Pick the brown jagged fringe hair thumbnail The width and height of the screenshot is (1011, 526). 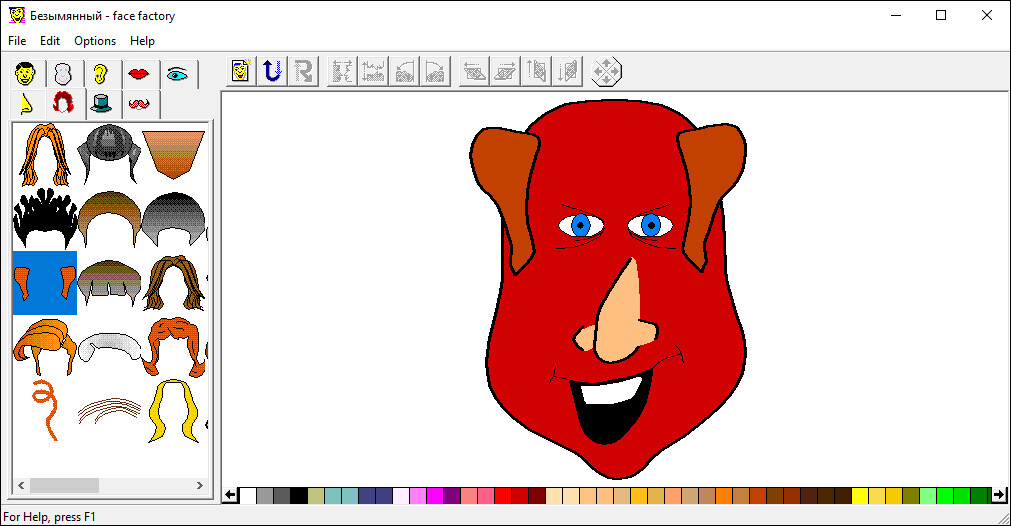[x=109, y=283]
